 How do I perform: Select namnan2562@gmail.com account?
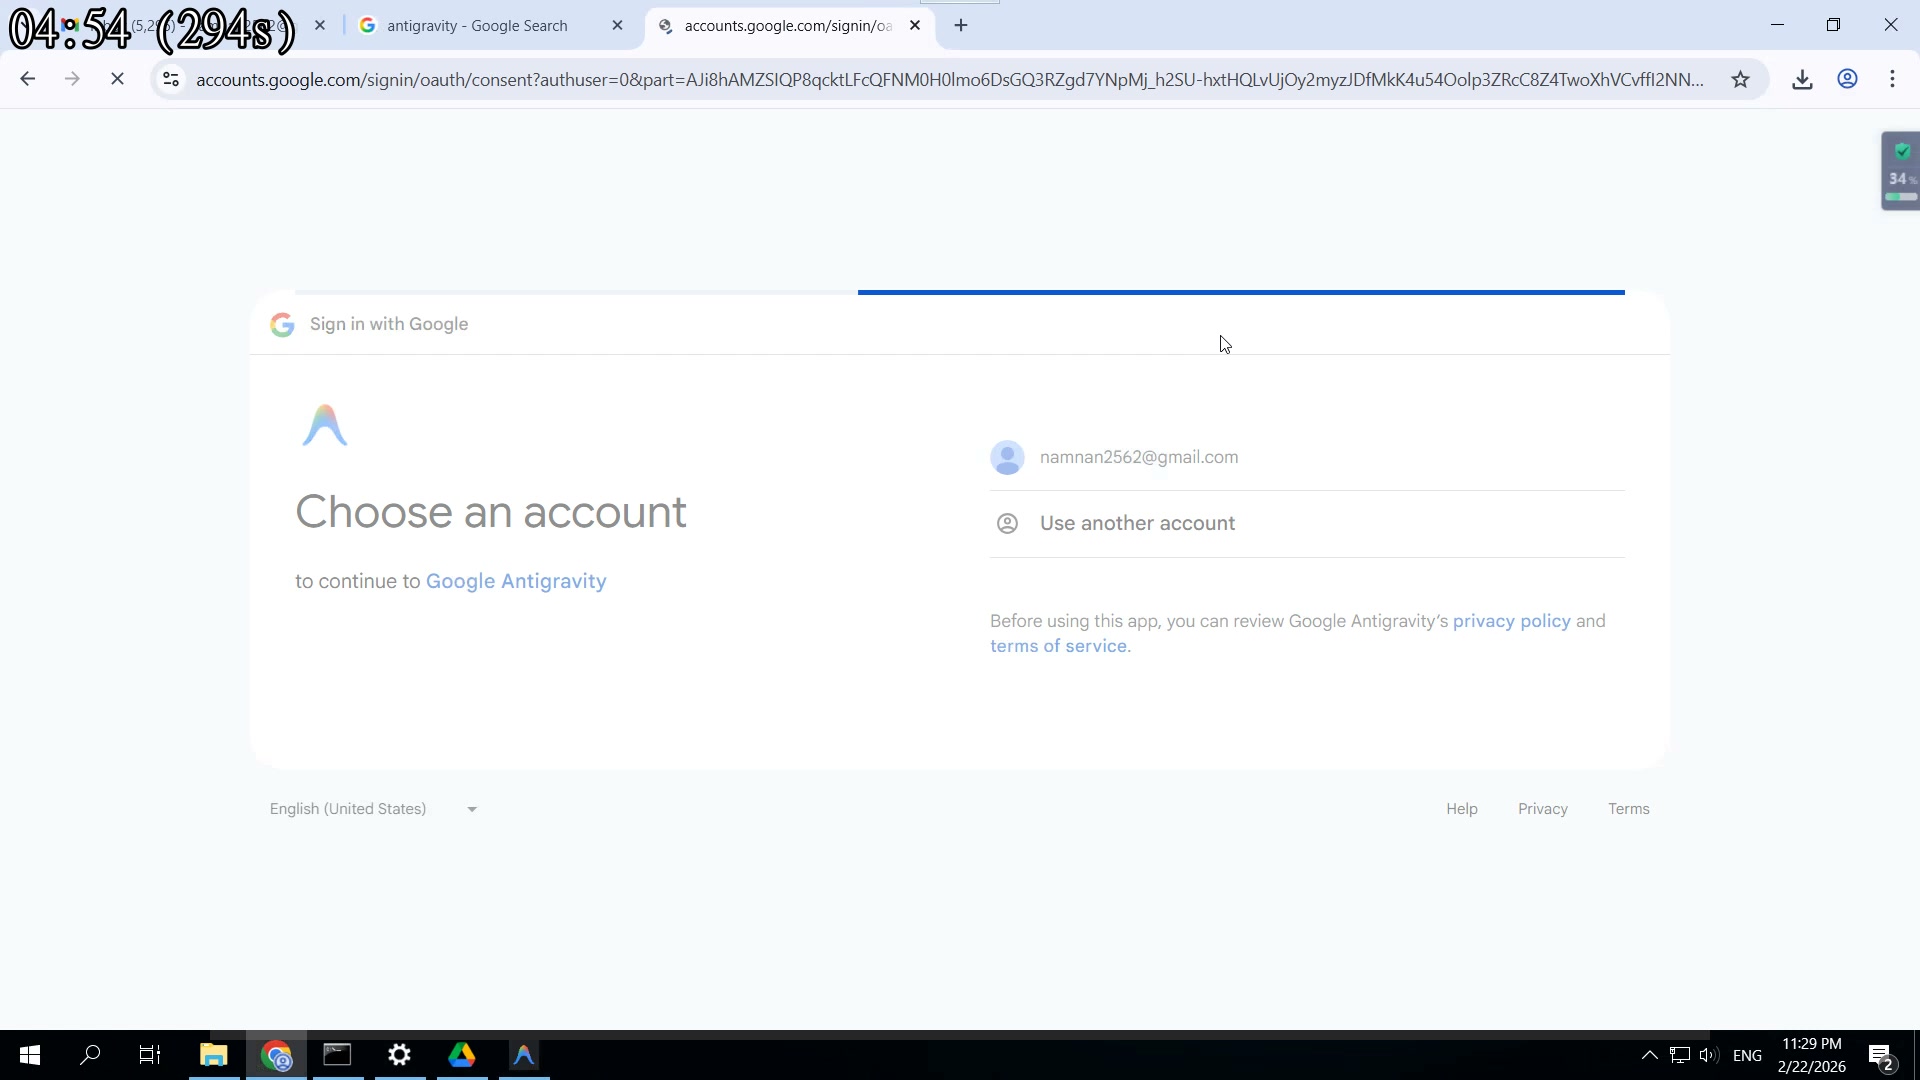1138,457
